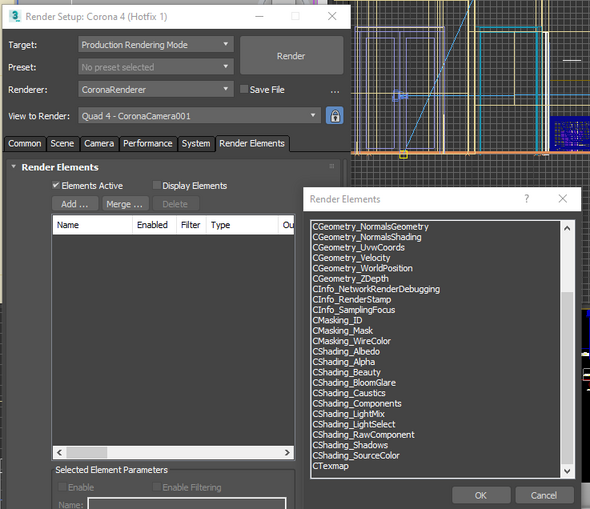Screen dimensions: 590x509
Task: Click OK in Render Elements dialog
Action: tap(481, 495)
